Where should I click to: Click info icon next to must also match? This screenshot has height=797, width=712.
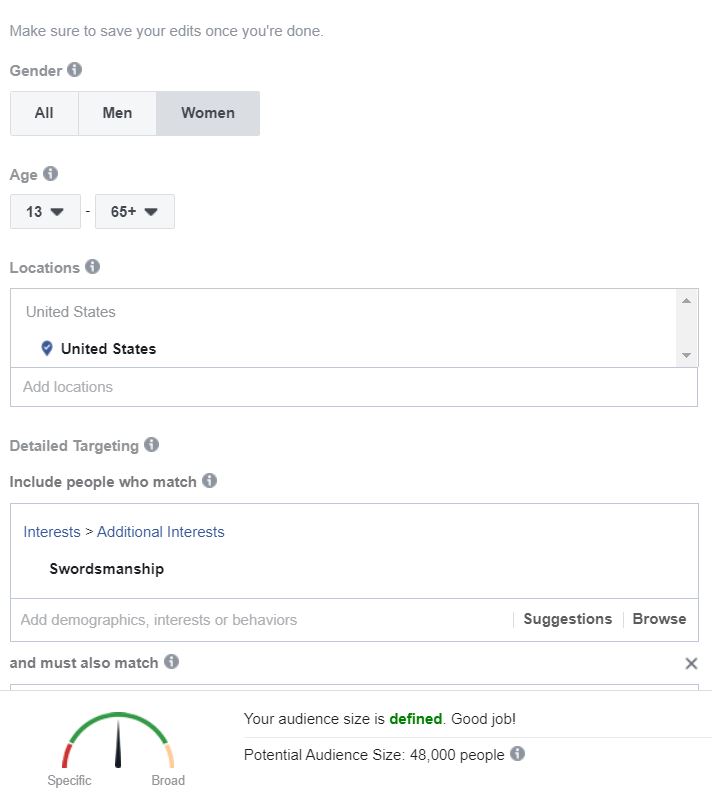(172, 661)
